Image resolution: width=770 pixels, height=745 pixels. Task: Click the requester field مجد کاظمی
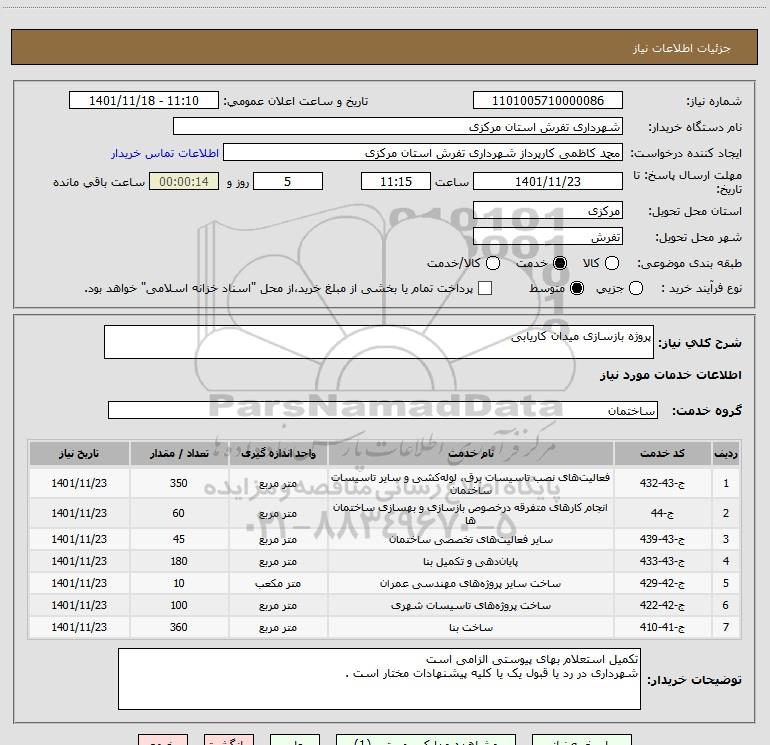coord(423,153)
